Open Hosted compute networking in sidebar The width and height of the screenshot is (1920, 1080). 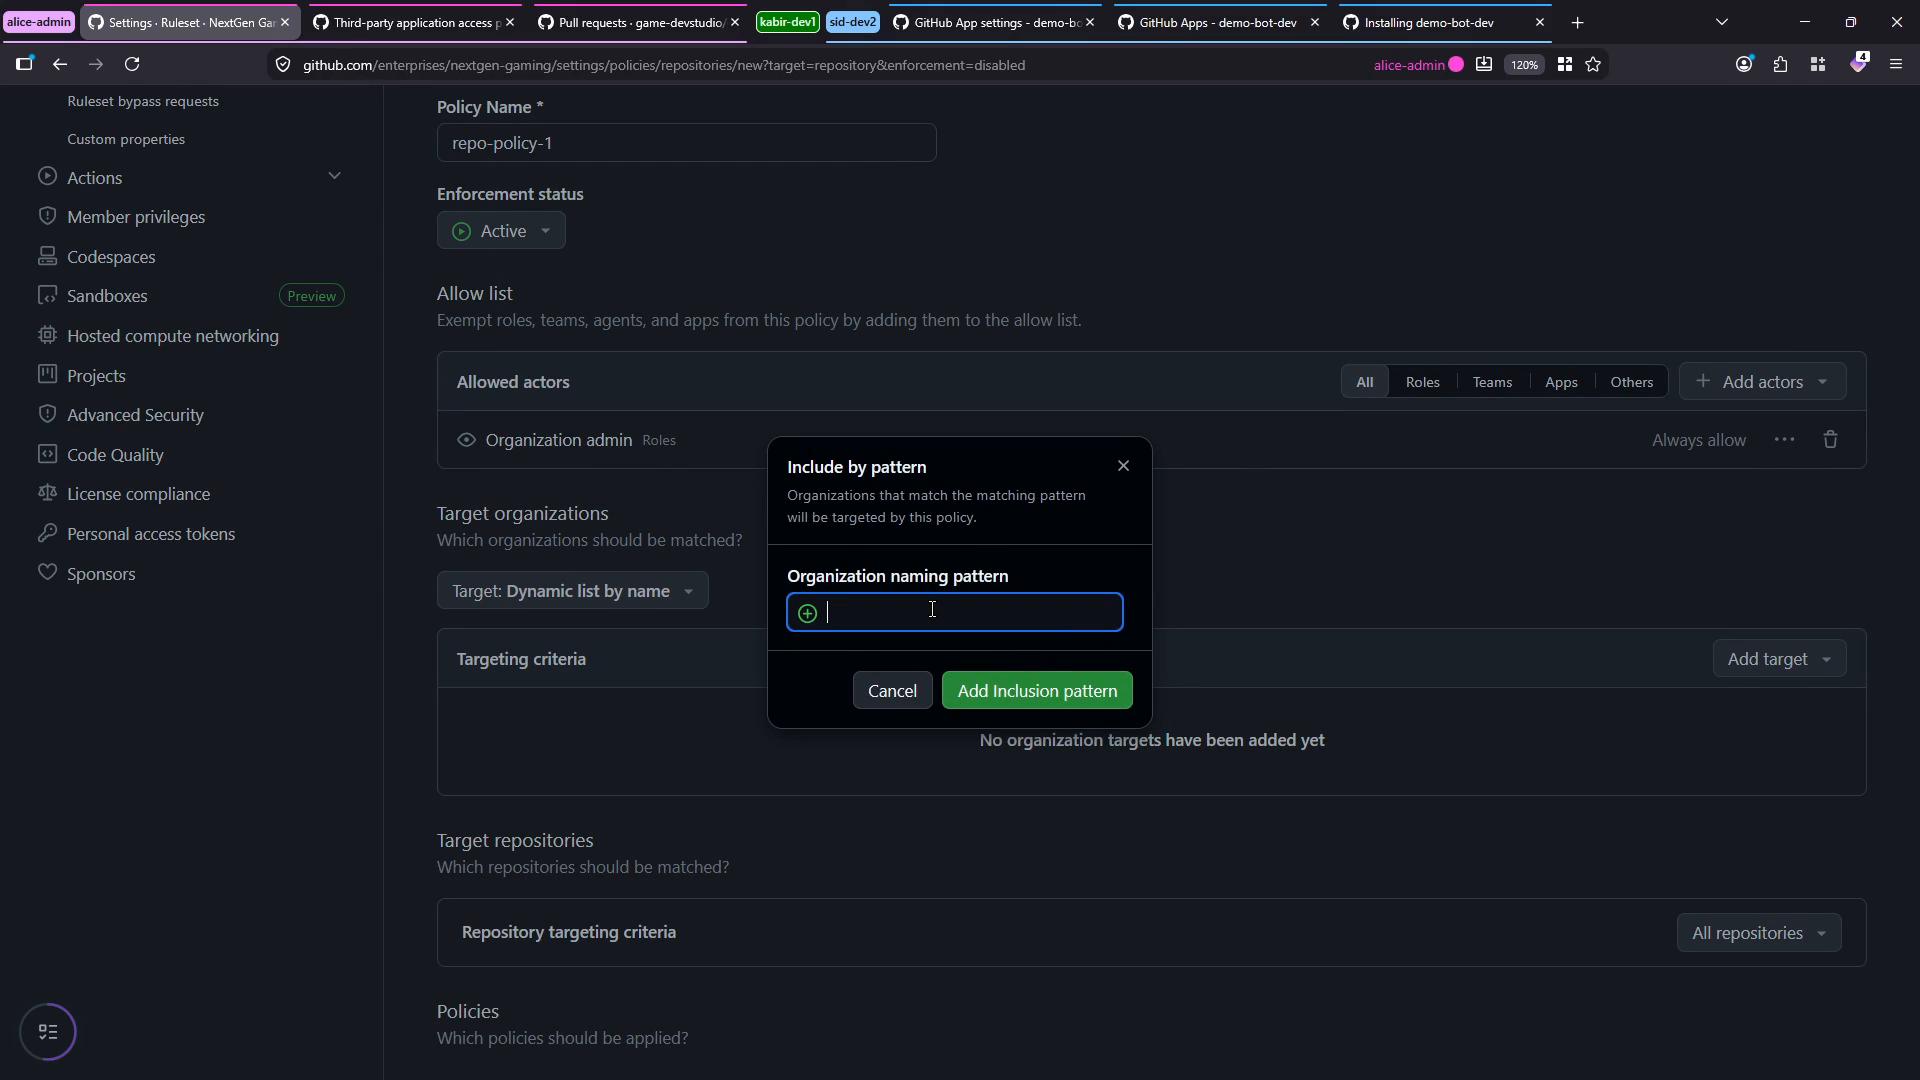click(x=173, y=336)
